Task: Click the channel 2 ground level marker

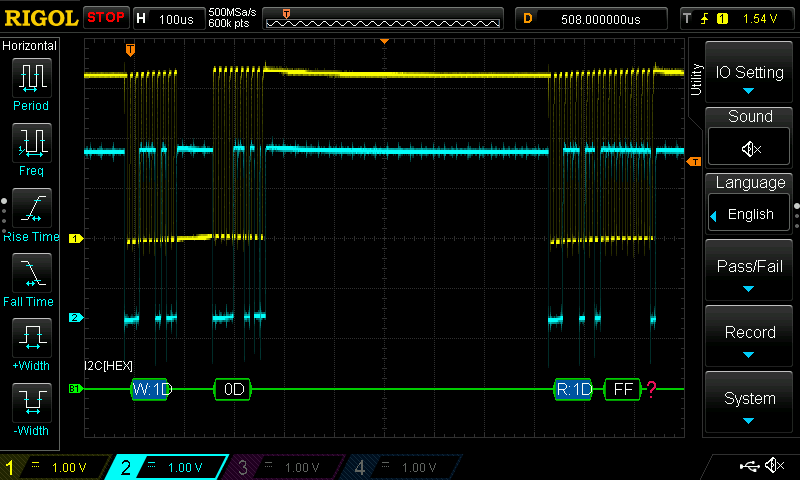Action: click(76, 317)
